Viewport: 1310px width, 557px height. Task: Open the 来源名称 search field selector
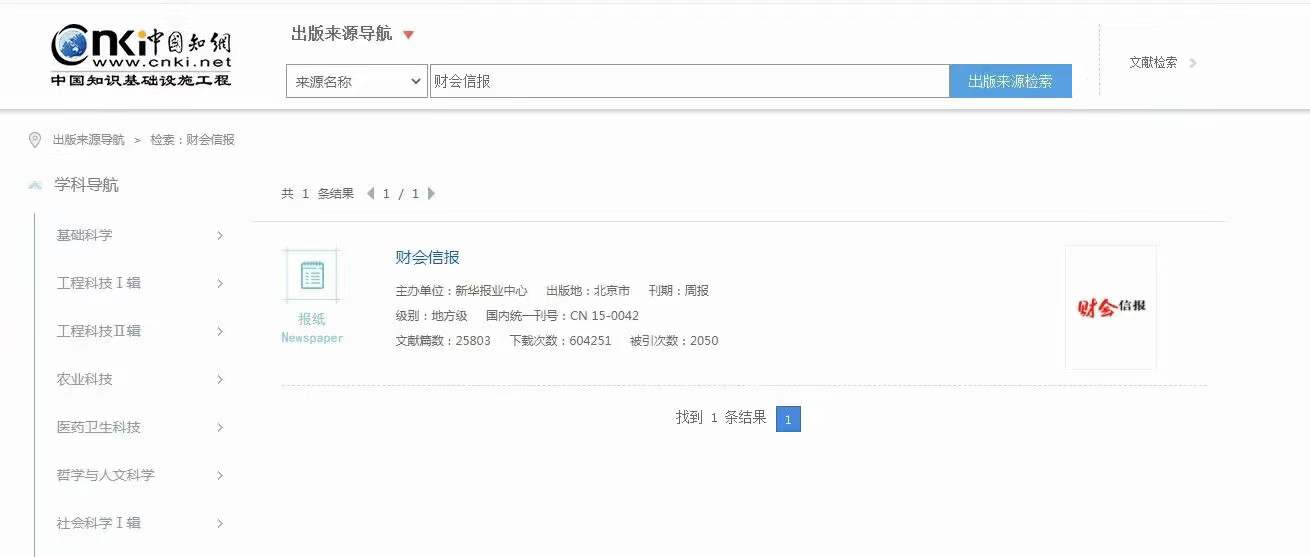click(357, 82)
